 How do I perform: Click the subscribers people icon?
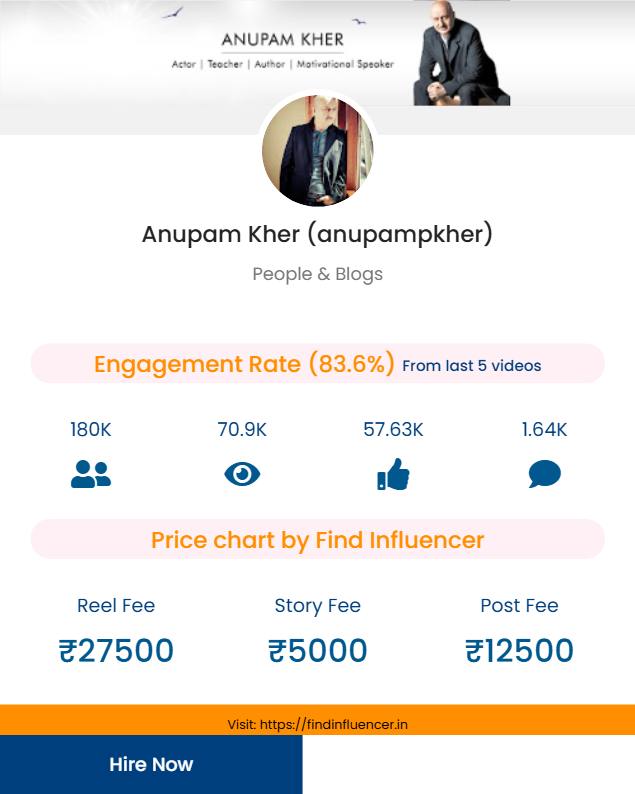click(91, 474)
